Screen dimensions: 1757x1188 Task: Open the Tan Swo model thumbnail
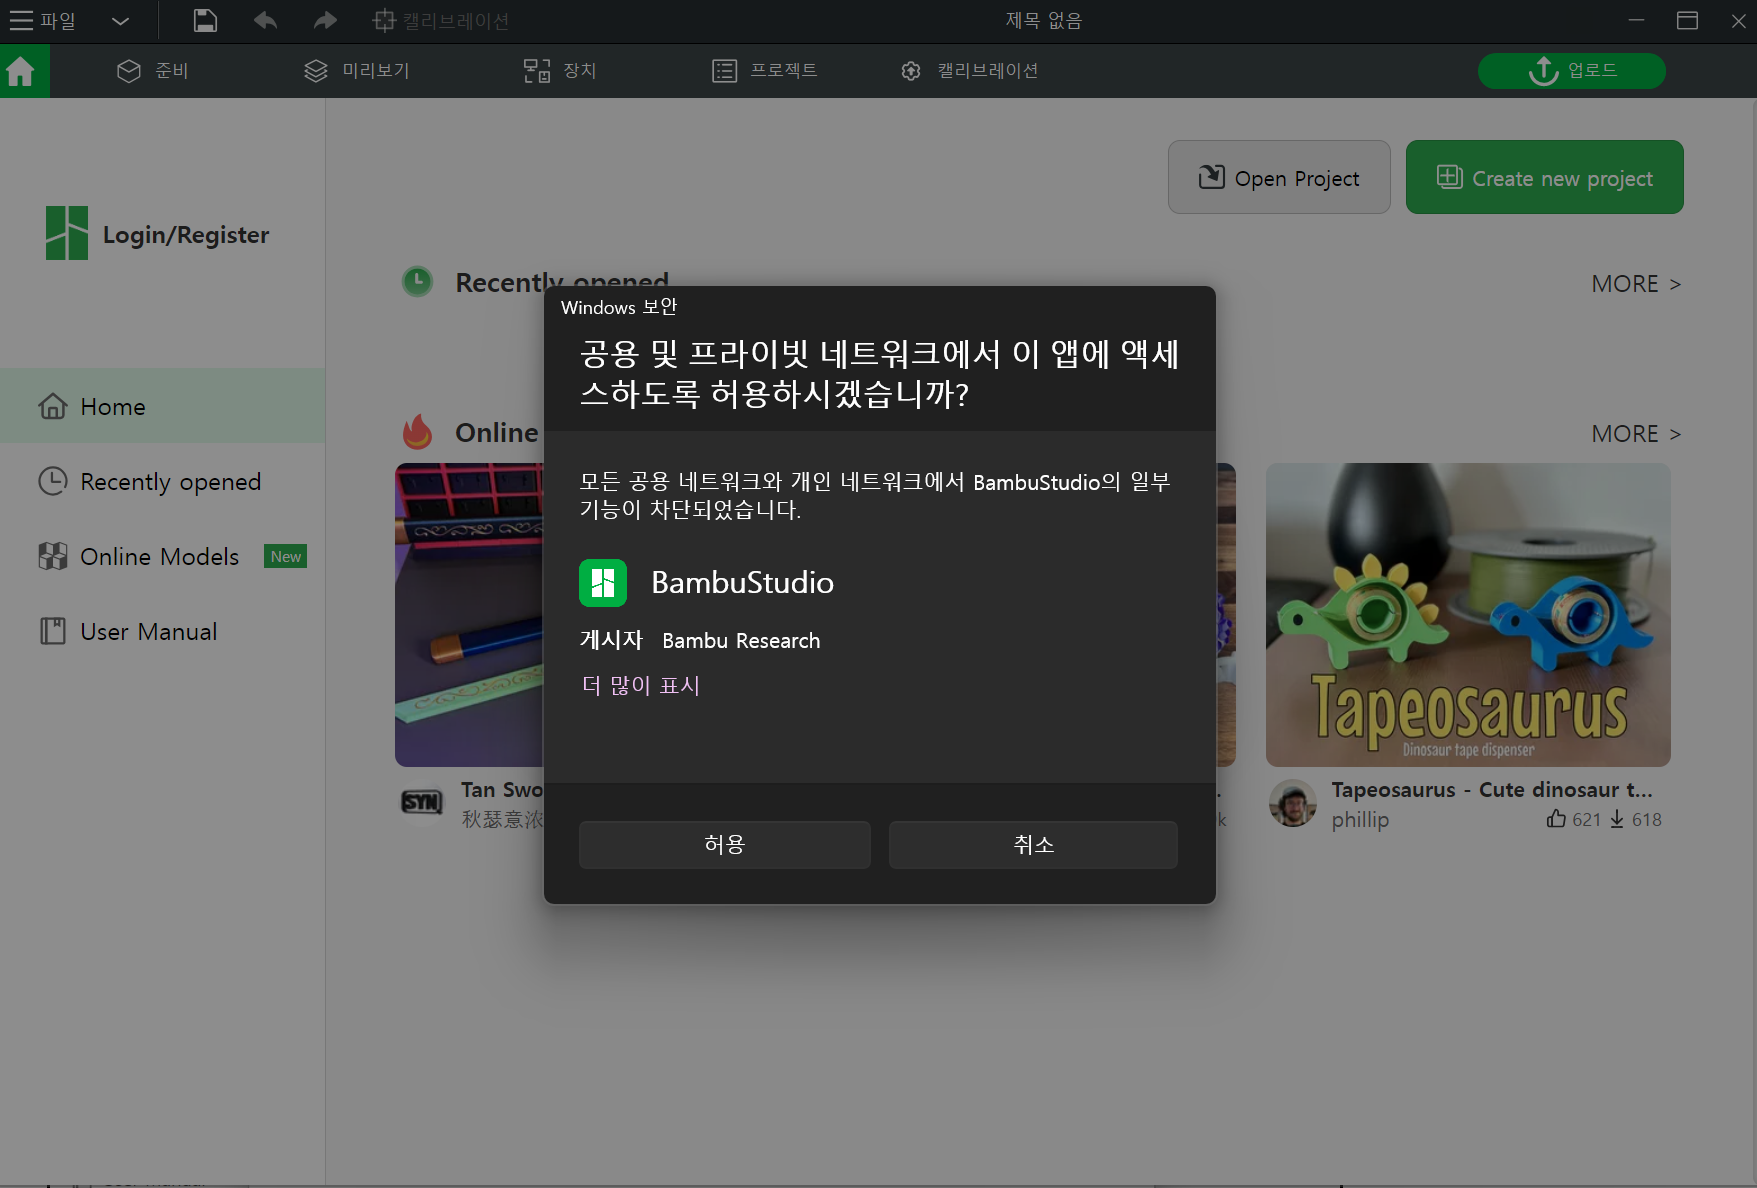469,615
